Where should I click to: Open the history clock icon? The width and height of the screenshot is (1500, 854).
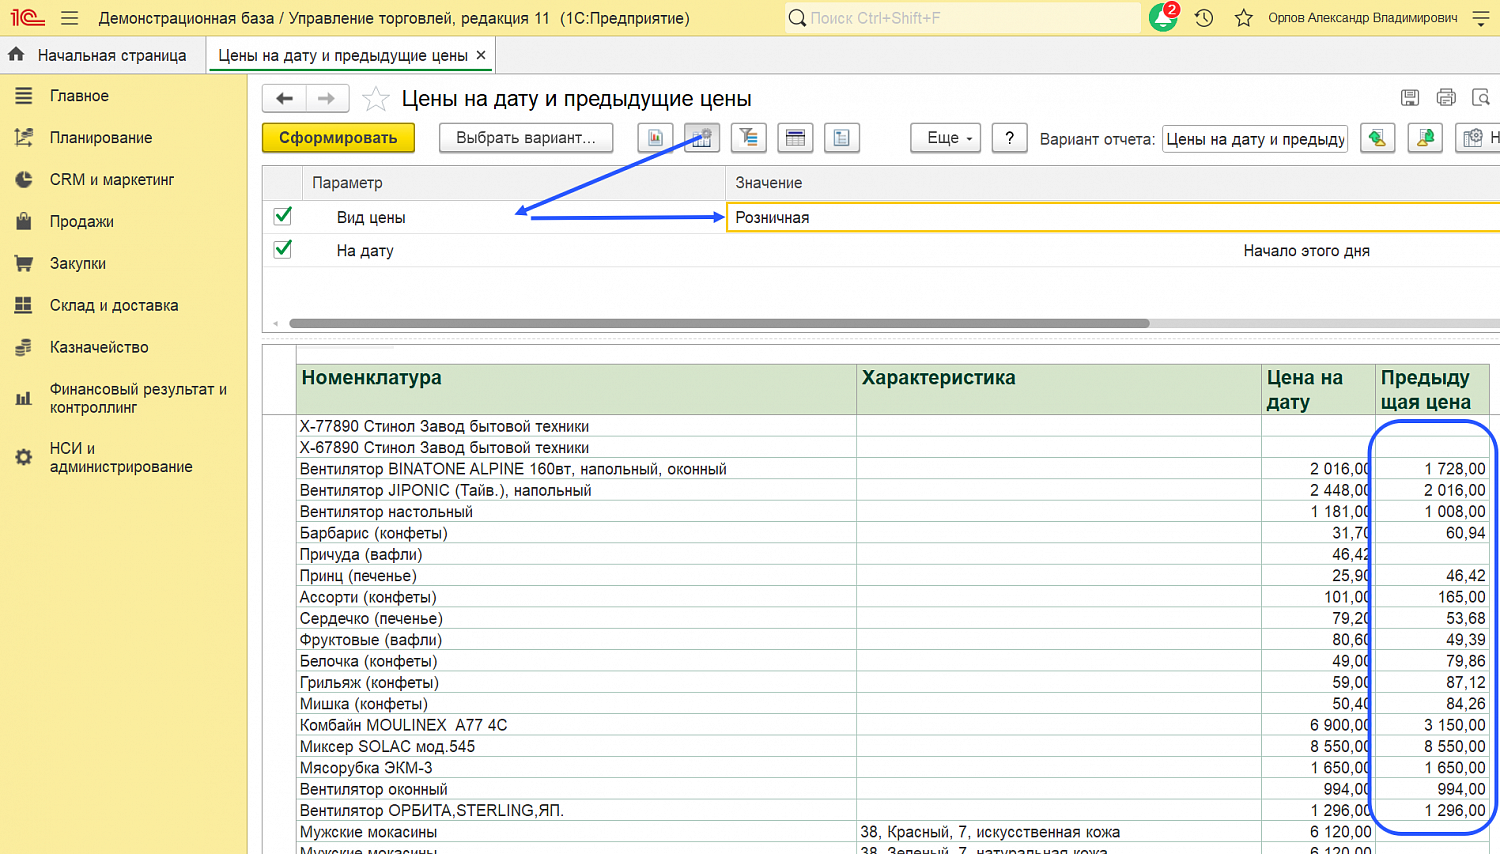[1204, 18]
